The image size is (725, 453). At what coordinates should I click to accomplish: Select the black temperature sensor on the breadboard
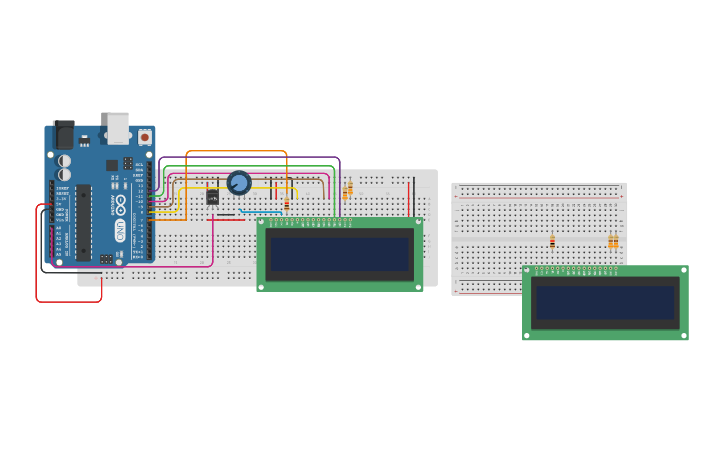213,197
